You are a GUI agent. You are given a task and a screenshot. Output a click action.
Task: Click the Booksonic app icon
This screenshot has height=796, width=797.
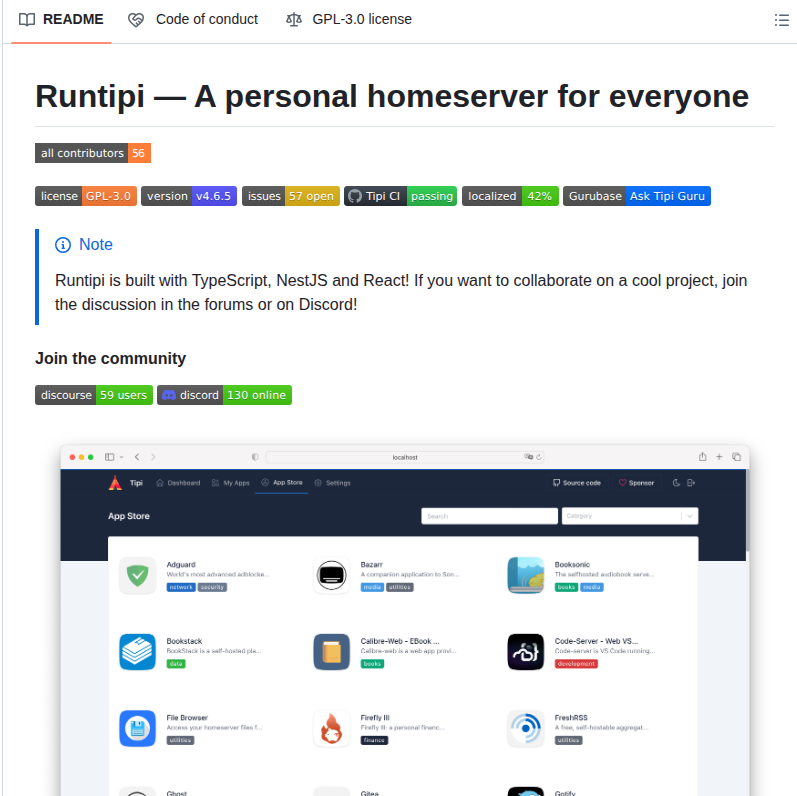(x=526, y=575)
